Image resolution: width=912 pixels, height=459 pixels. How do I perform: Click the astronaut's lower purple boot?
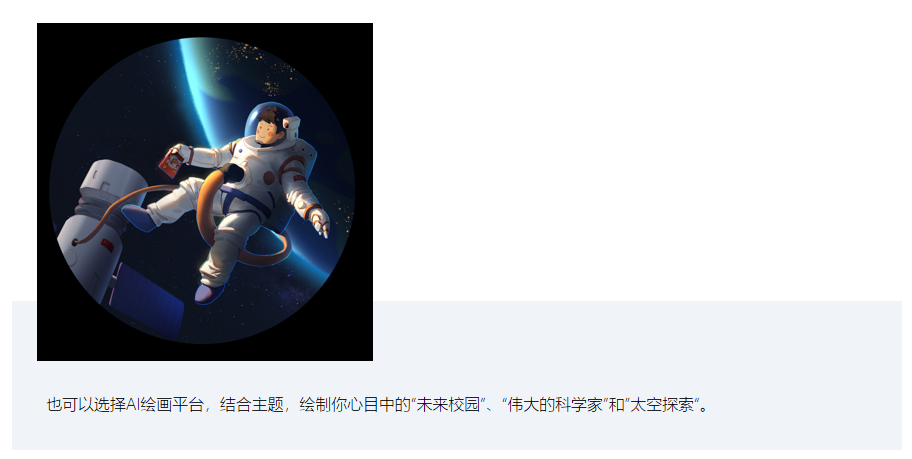(208, 293)
